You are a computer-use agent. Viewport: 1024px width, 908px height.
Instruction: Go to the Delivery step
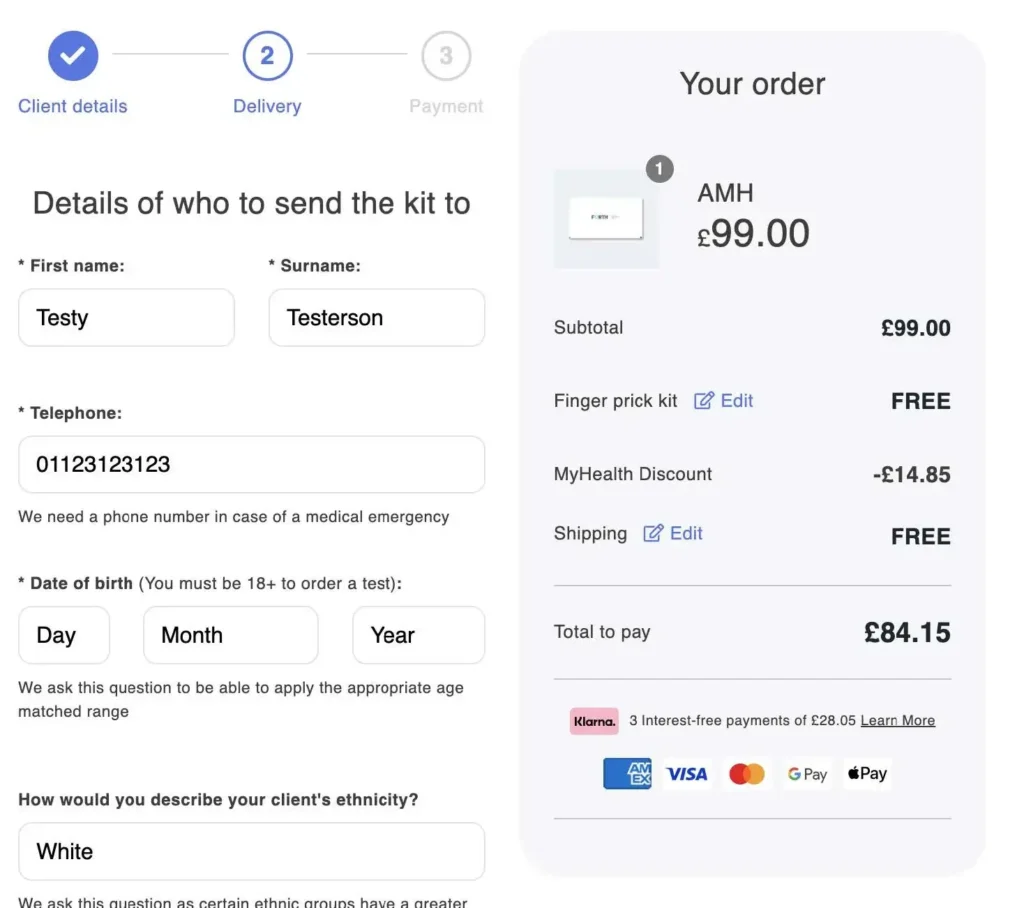point(266,56)
